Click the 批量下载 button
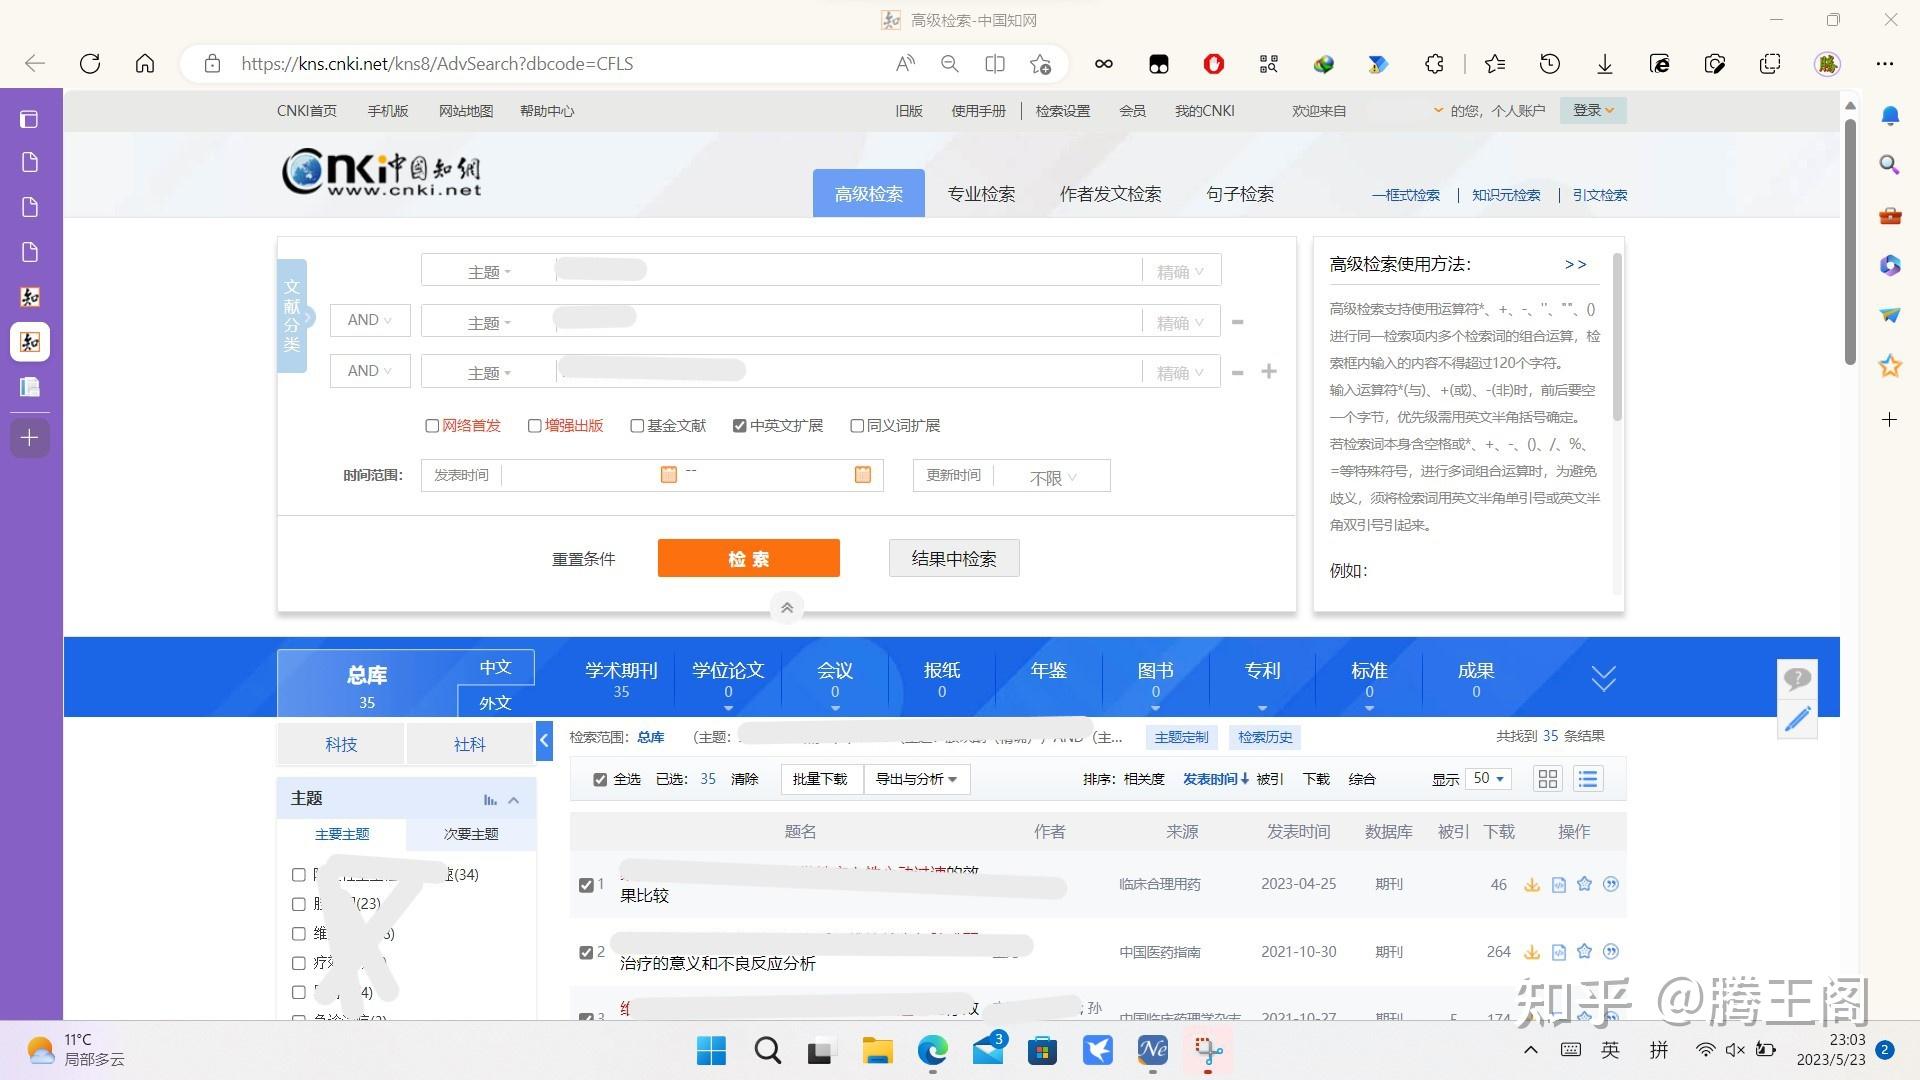Image resolution: width=1920 pixels, height=1080 pixels. [820, 779]
